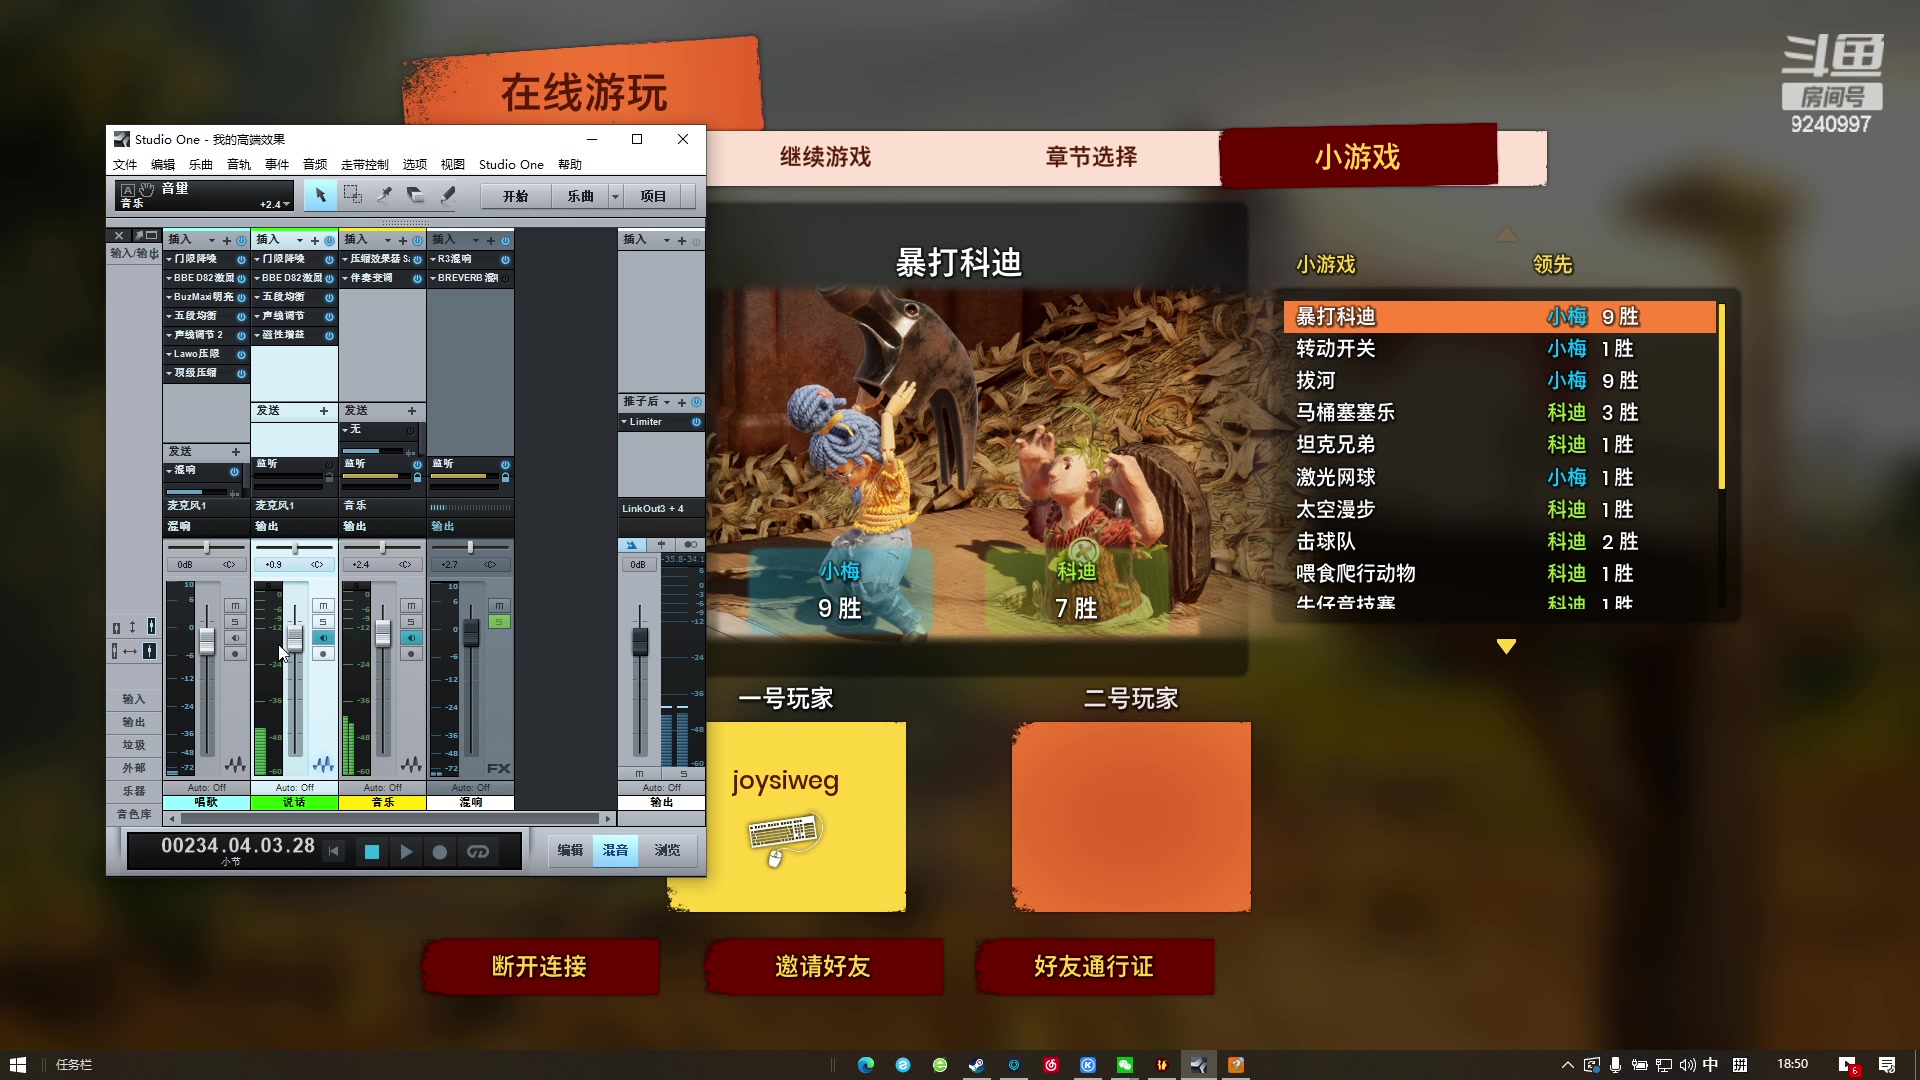Open the 视图 menu

452,164
